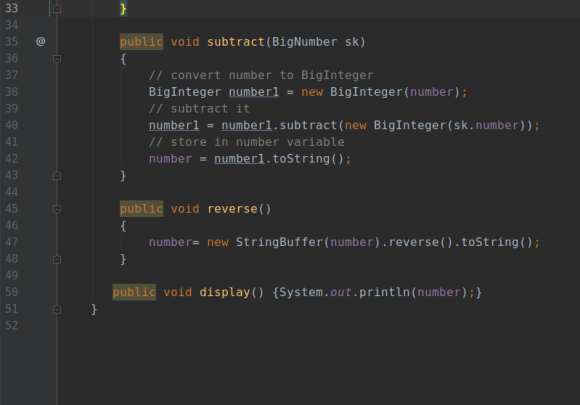Click line number 50 in the gutter

point(11,292)
